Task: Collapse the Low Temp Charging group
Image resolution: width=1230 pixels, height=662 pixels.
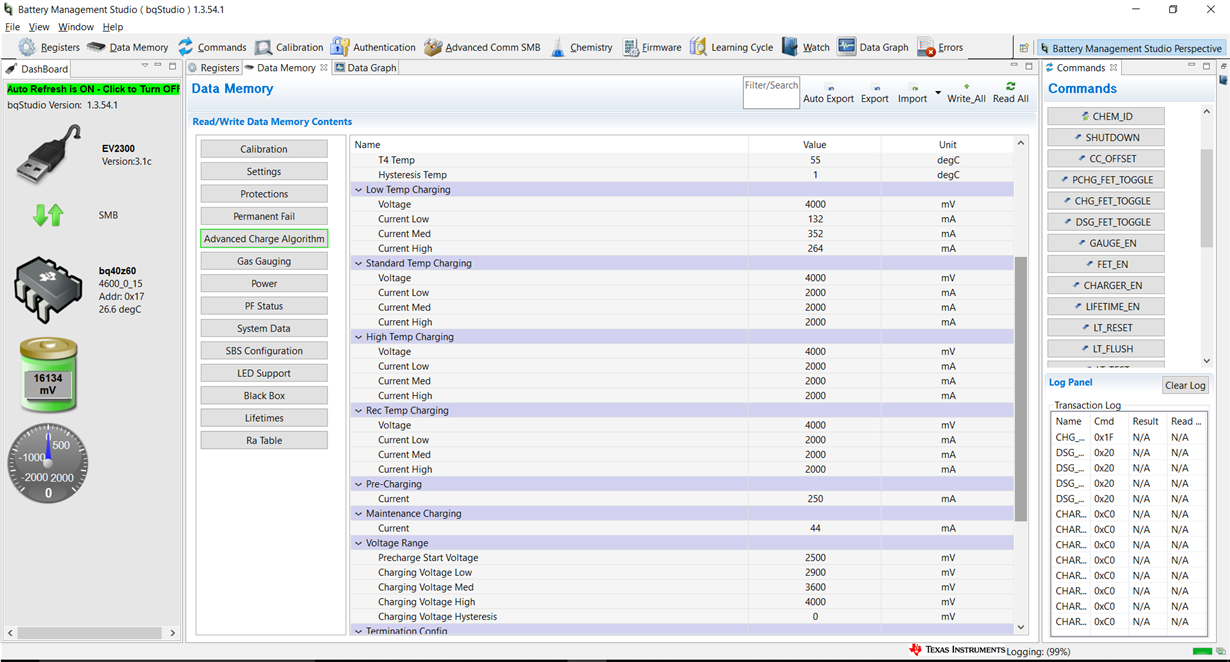Action: [x=358, y=190]
